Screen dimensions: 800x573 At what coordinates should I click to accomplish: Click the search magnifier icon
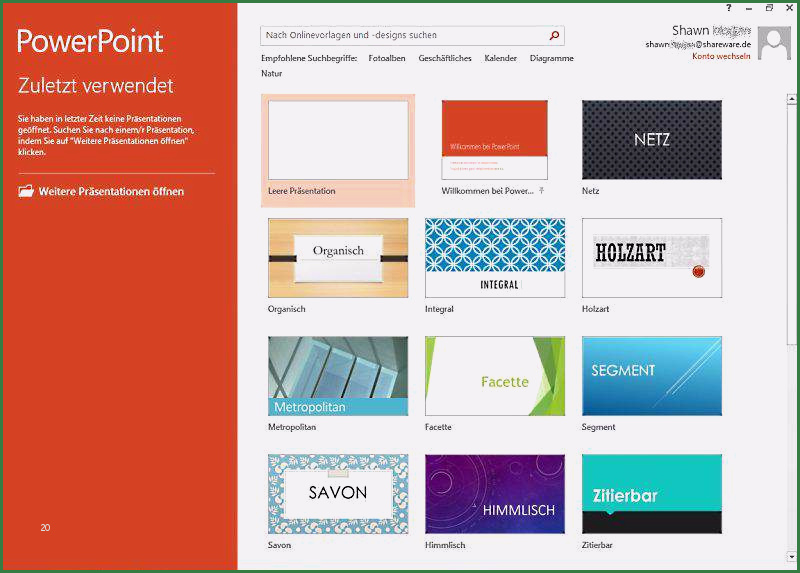click(x=555, y=36)
